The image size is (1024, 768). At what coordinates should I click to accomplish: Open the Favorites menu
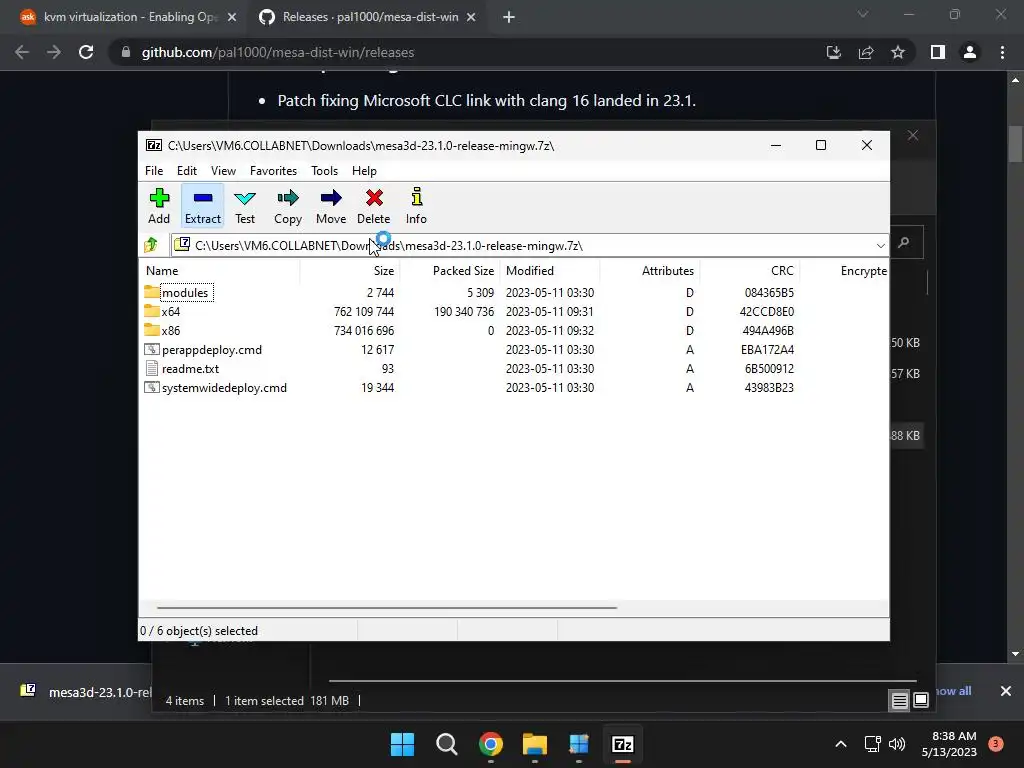(273, 170)
